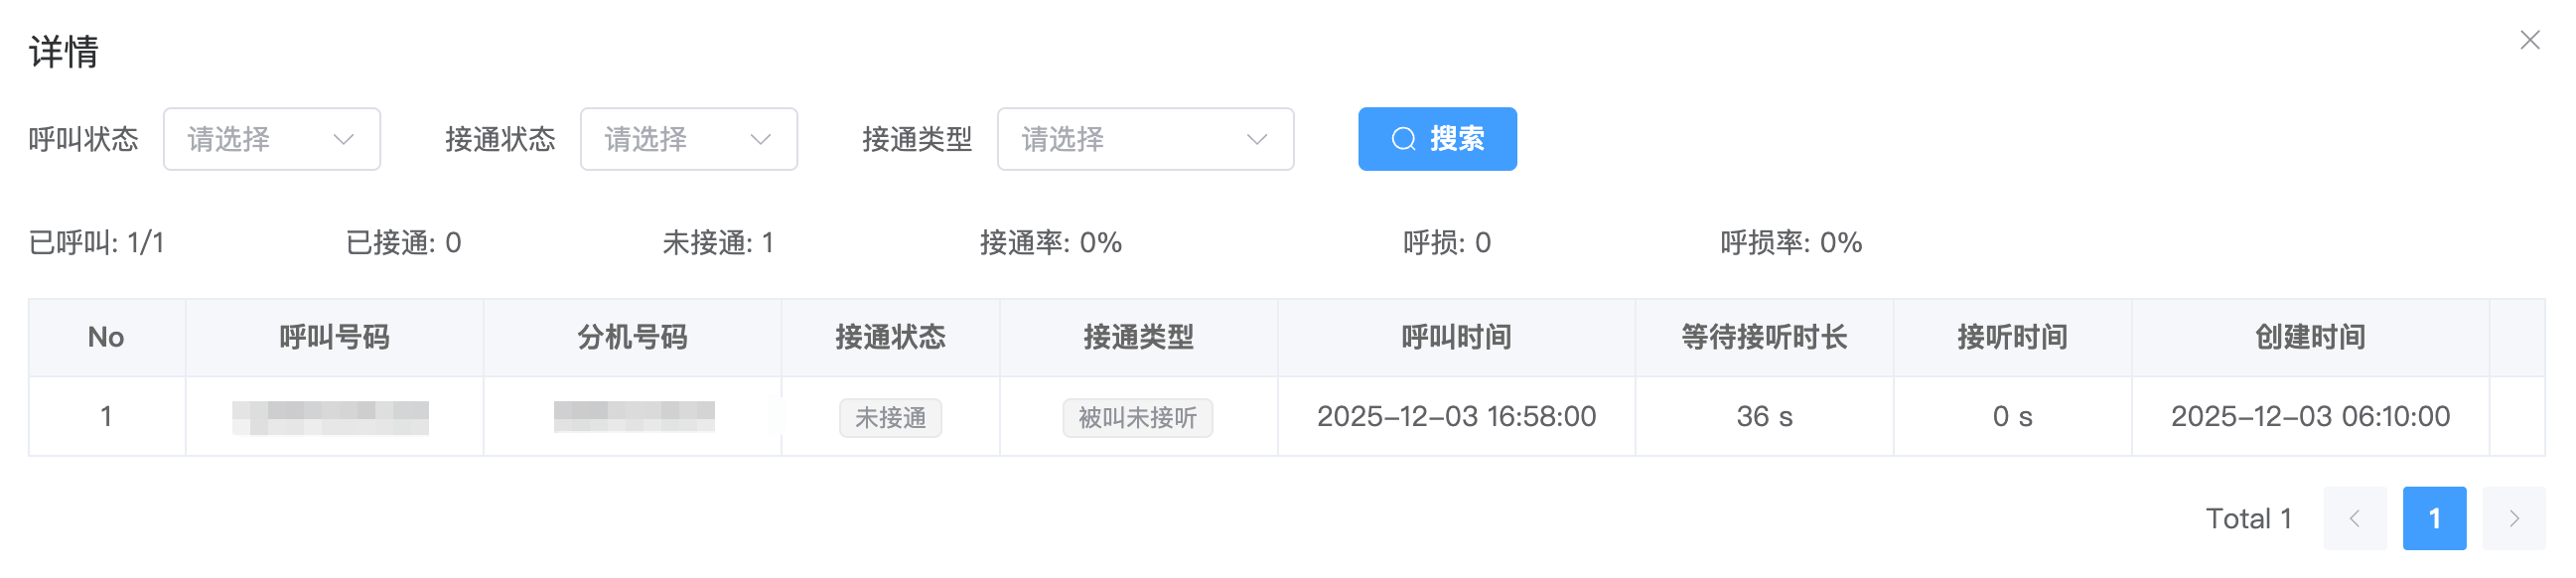Open the 呼叫状态 dropdown
2576x578 pixels.
tap(271, 139)
